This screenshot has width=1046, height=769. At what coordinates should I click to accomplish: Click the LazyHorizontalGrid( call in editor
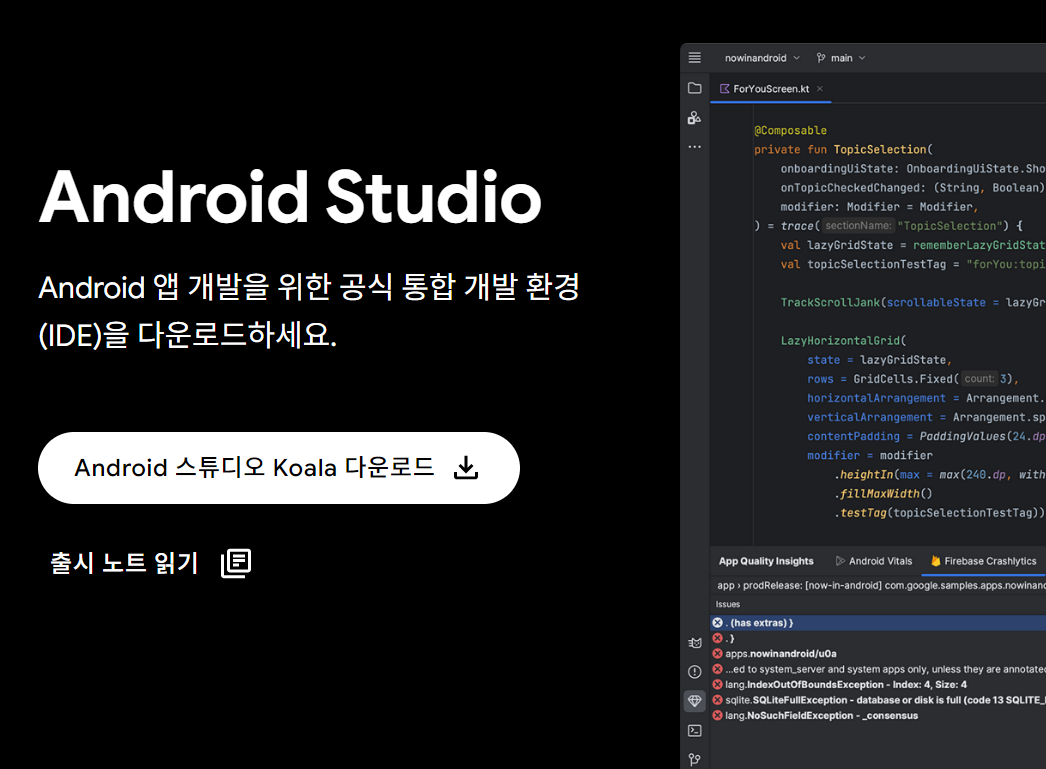(844, 340)
